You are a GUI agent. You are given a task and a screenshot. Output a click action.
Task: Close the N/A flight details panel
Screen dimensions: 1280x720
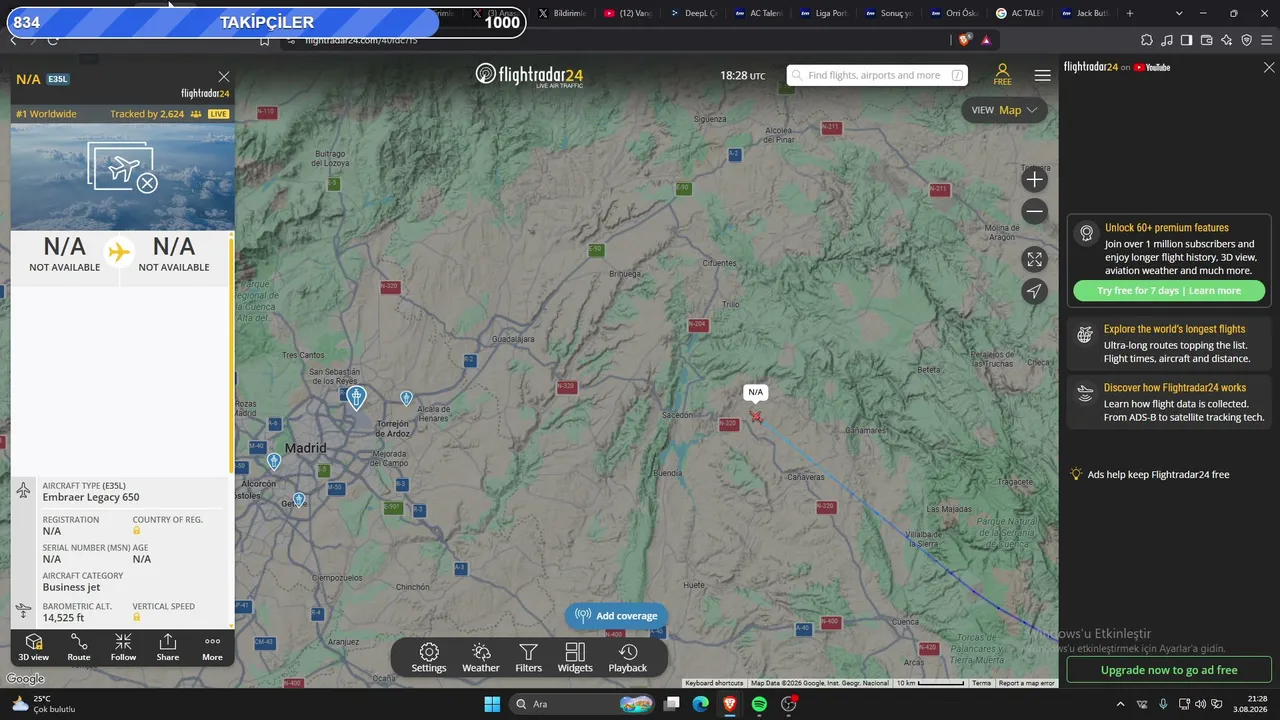(224, 76)
